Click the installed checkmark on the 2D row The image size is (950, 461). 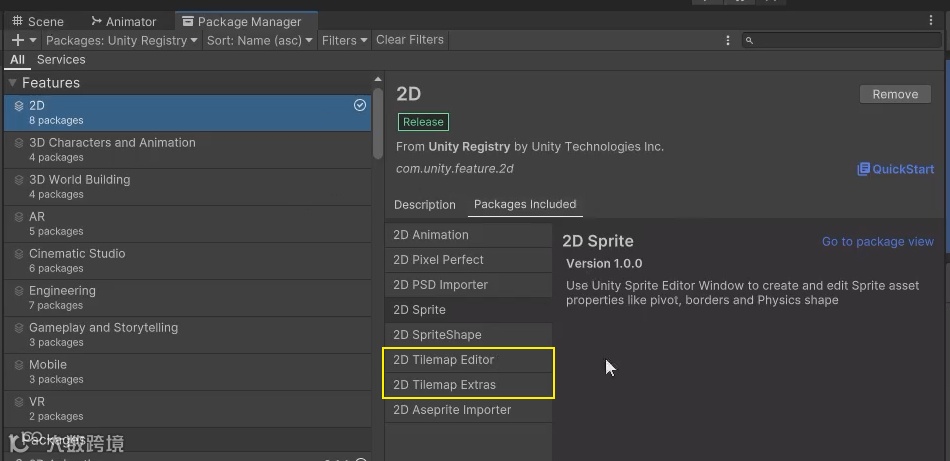pyautogui.click(x=360, y=105)
